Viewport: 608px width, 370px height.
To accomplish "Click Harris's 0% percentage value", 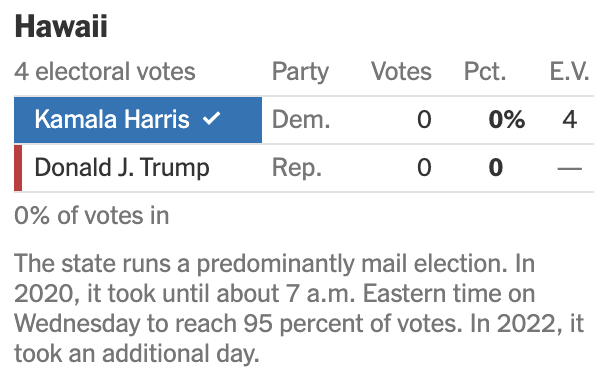I will tap(507, 119).
